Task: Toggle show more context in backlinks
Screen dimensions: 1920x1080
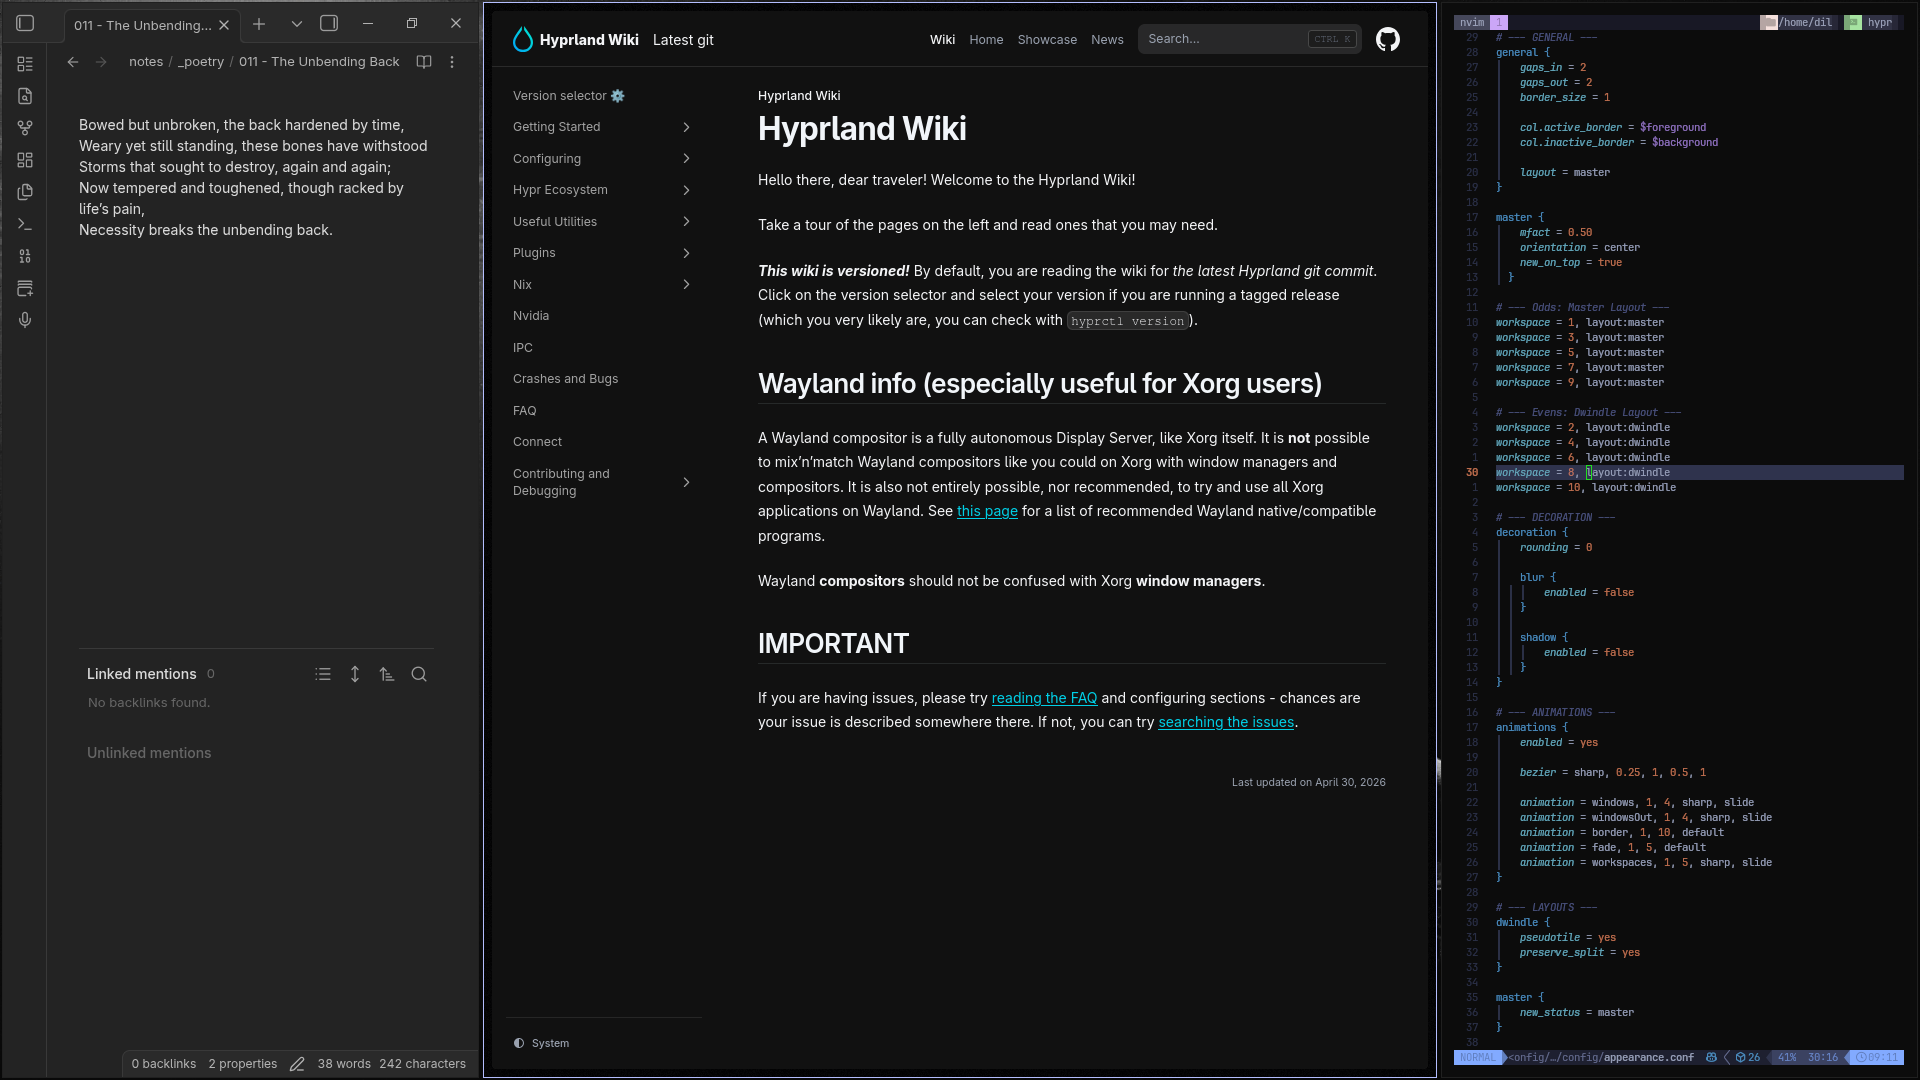Action: [x=355, y=674]
